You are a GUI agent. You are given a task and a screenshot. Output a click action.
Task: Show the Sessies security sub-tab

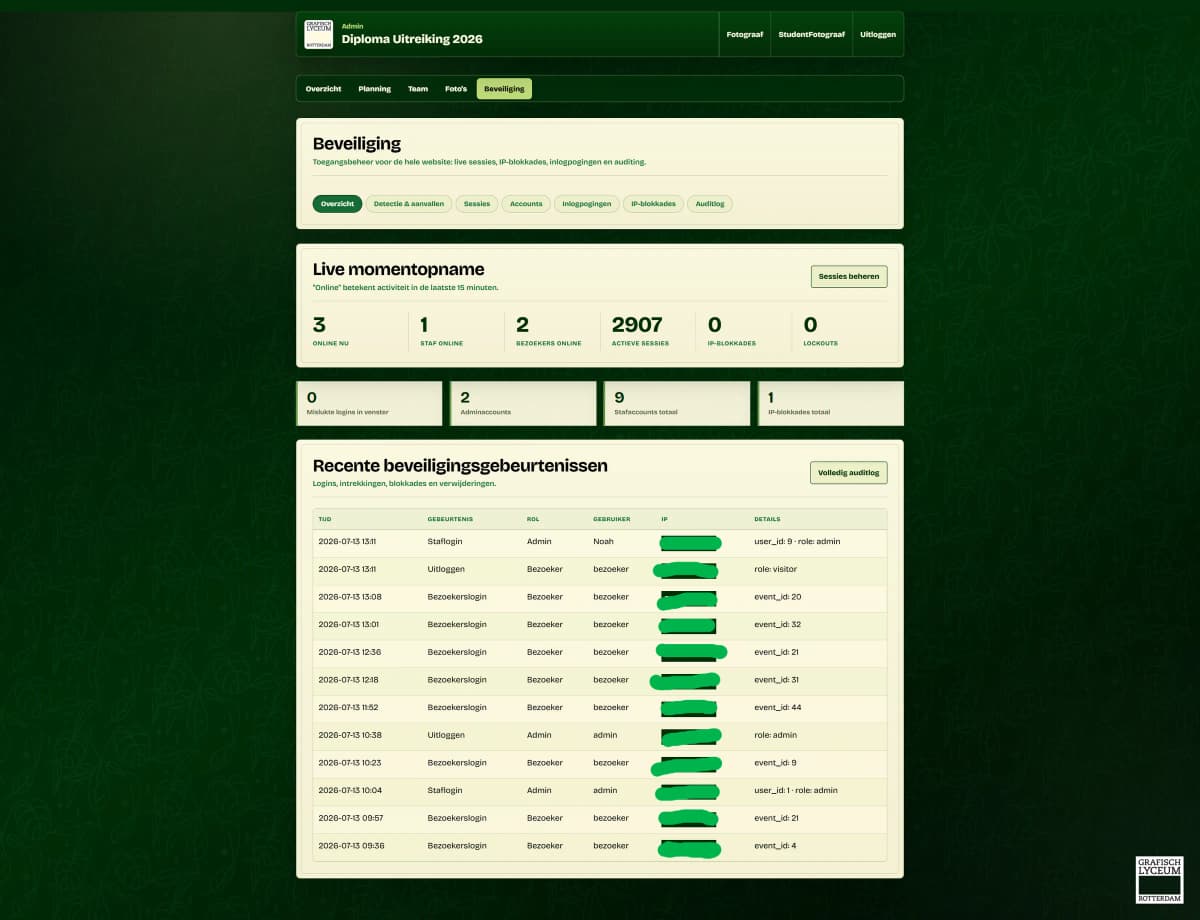coord(477,204)
